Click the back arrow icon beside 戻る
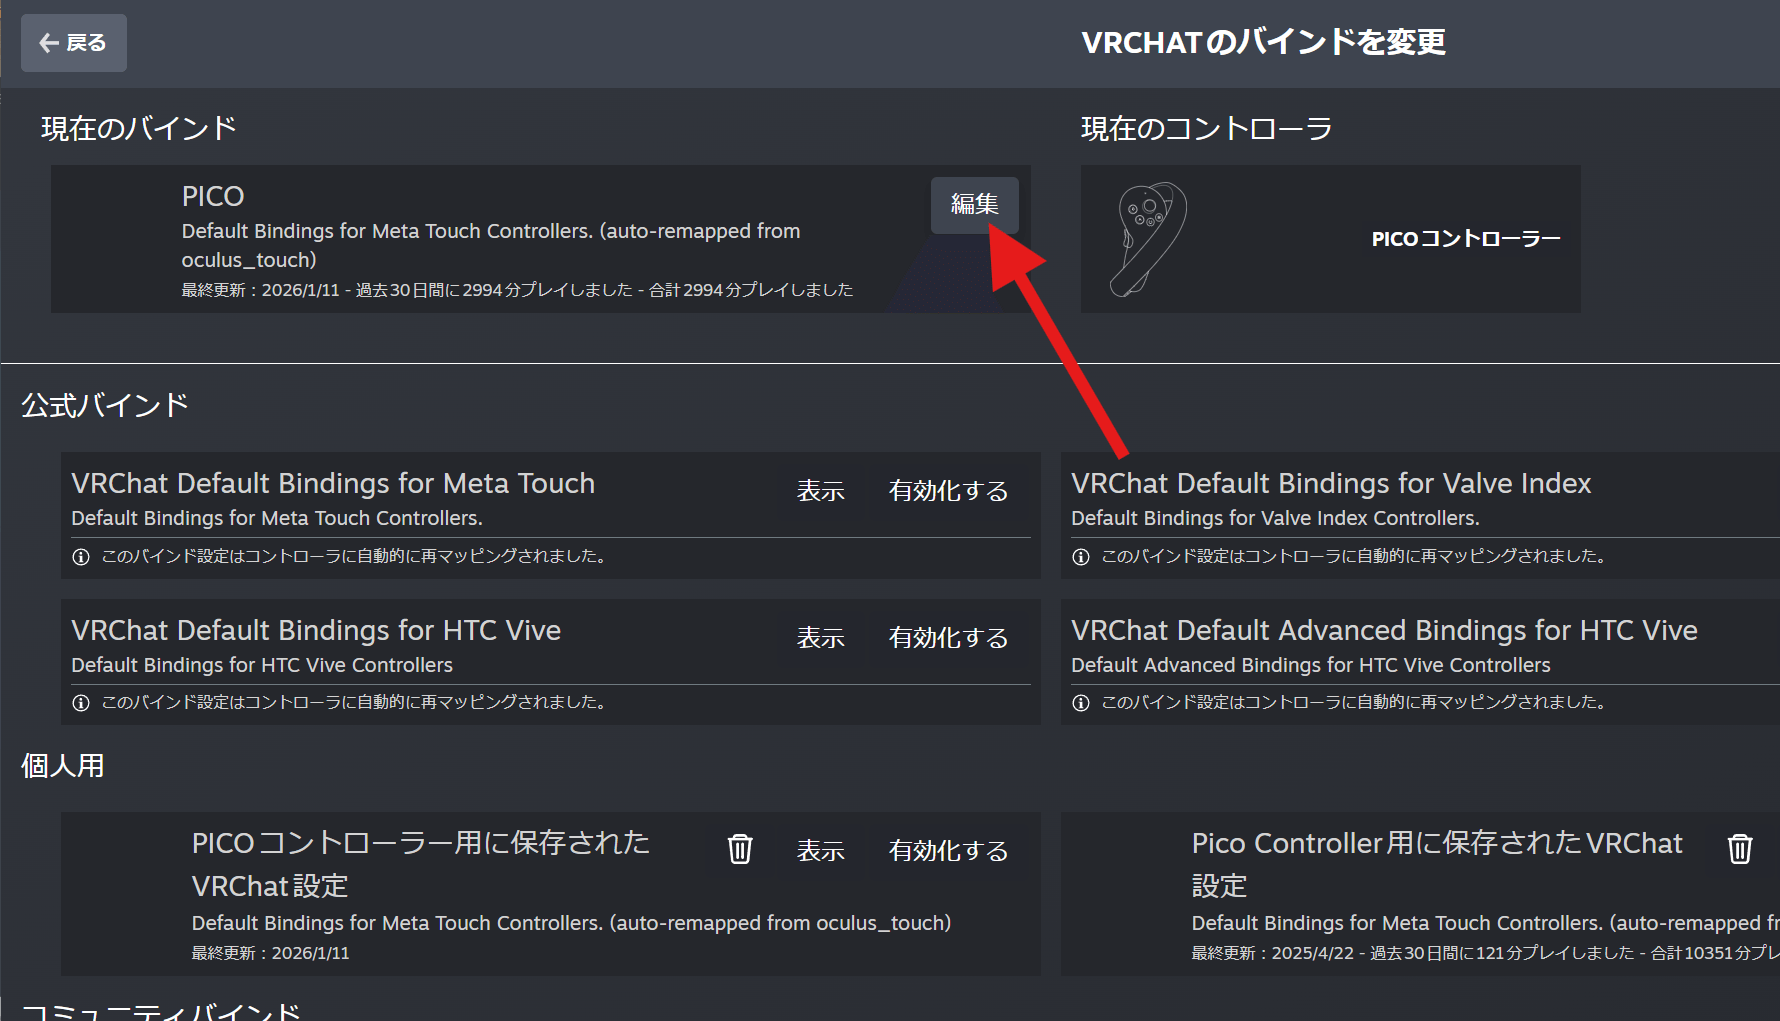 pyautogui.click(x=49, y=43)
